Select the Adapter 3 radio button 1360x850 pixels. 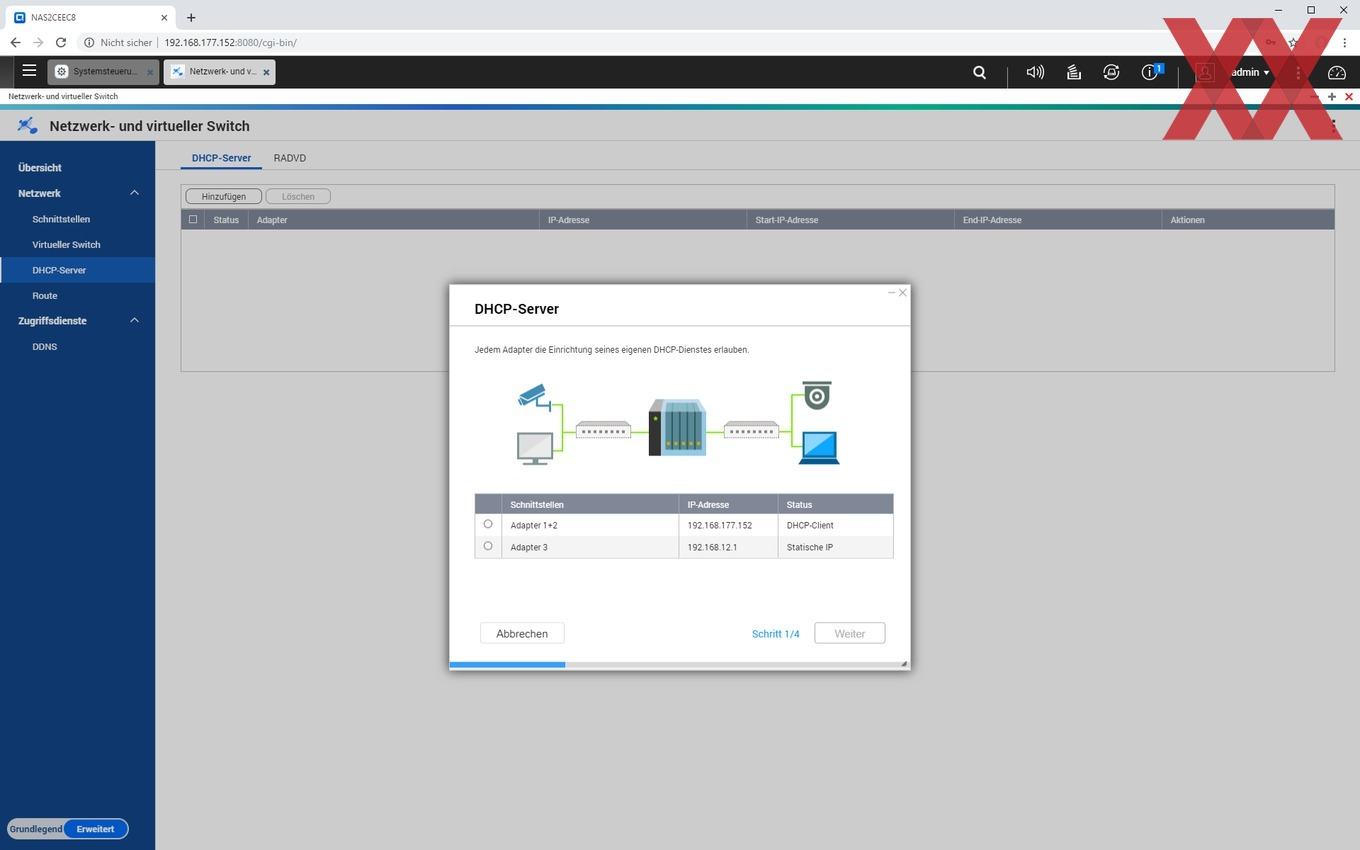[488, 546]
